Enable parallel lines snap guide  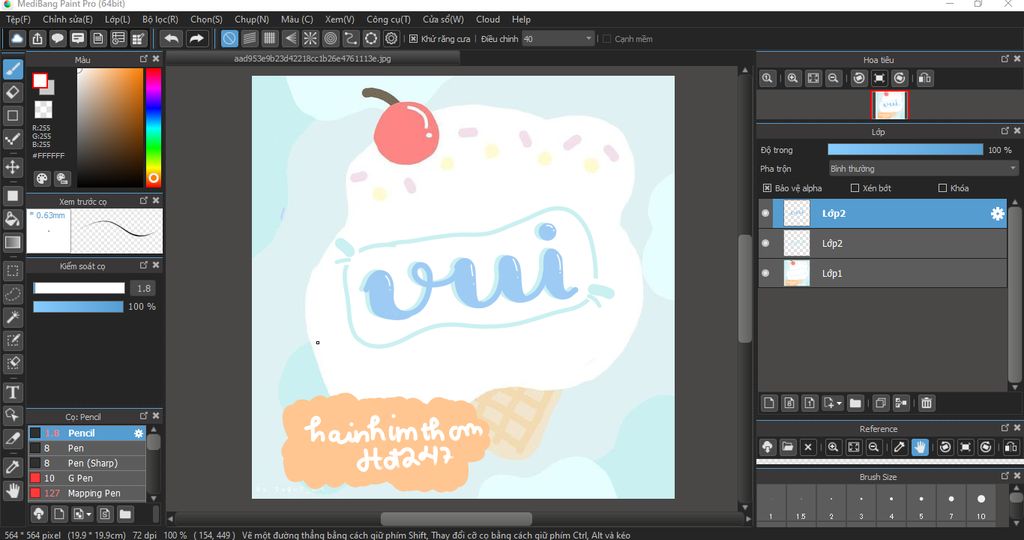coord(249,39)
